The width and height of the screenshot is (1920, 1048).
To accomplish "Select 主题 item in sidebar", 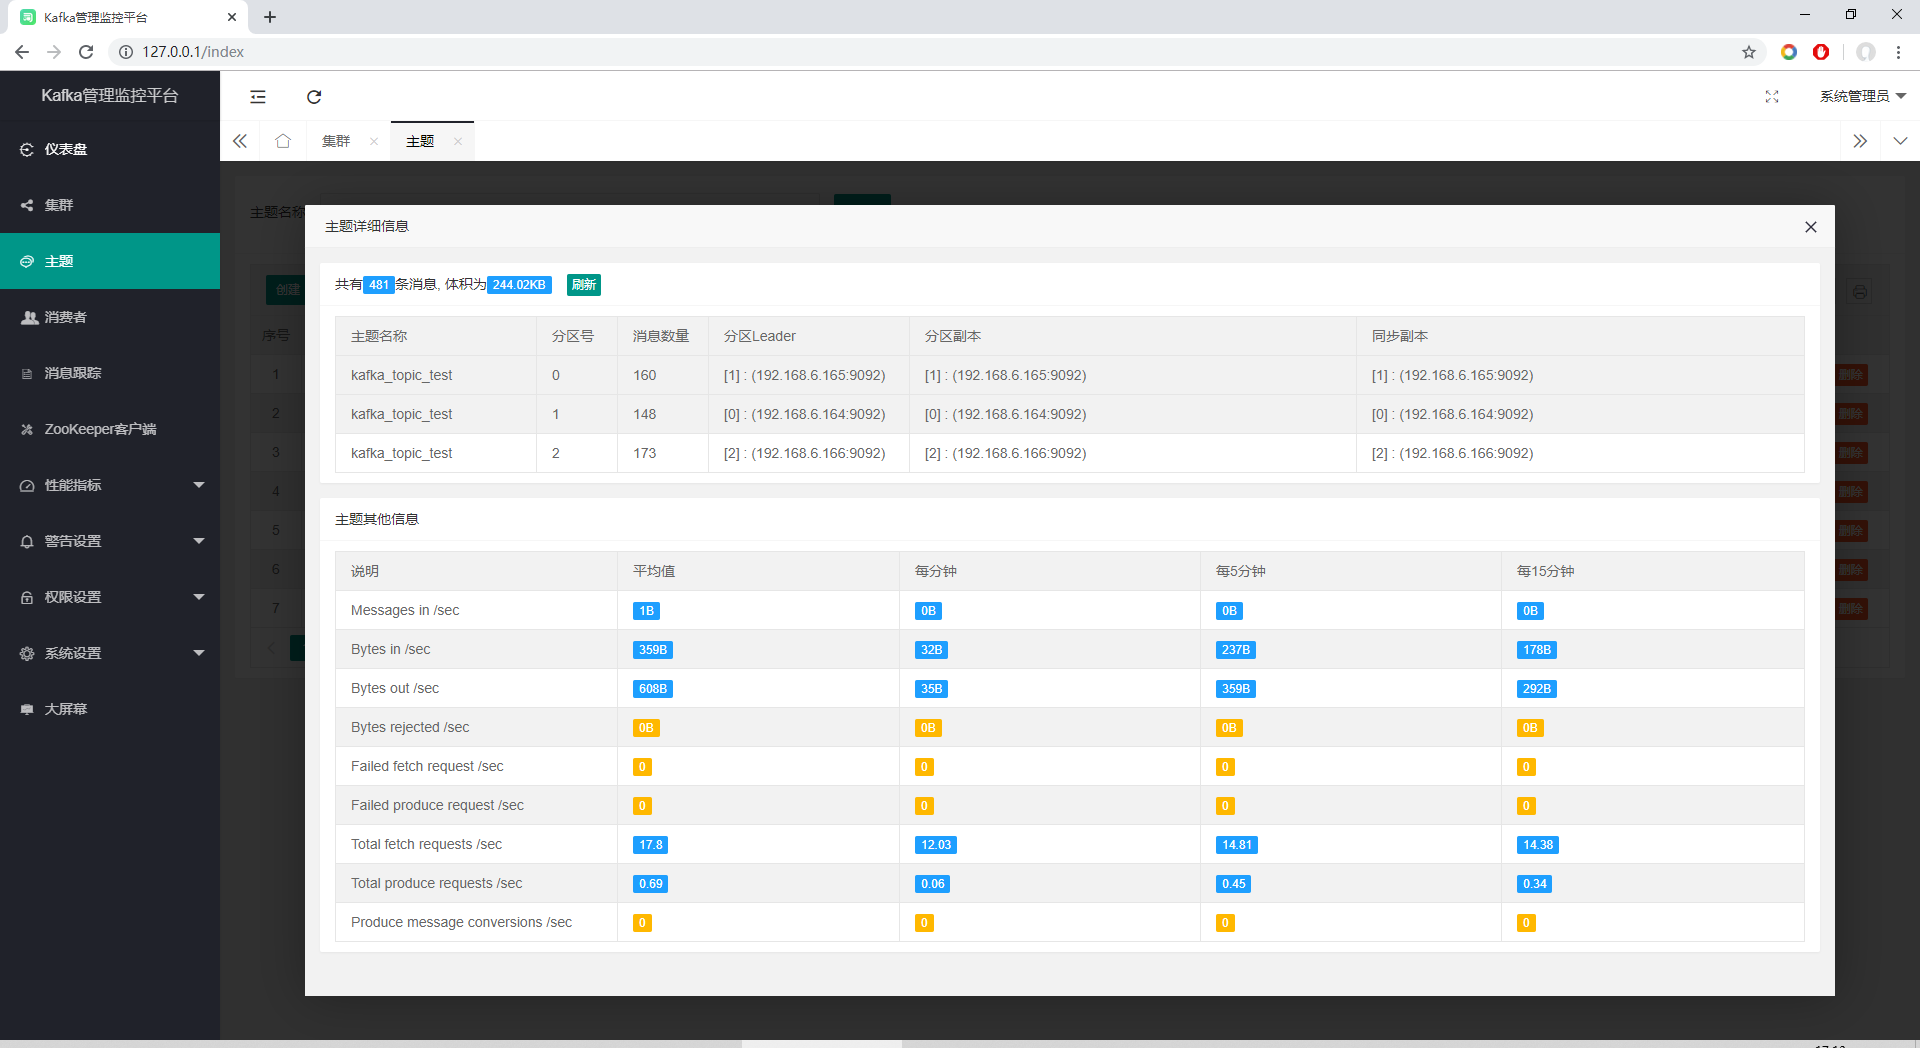I will [x=110, y=261].
